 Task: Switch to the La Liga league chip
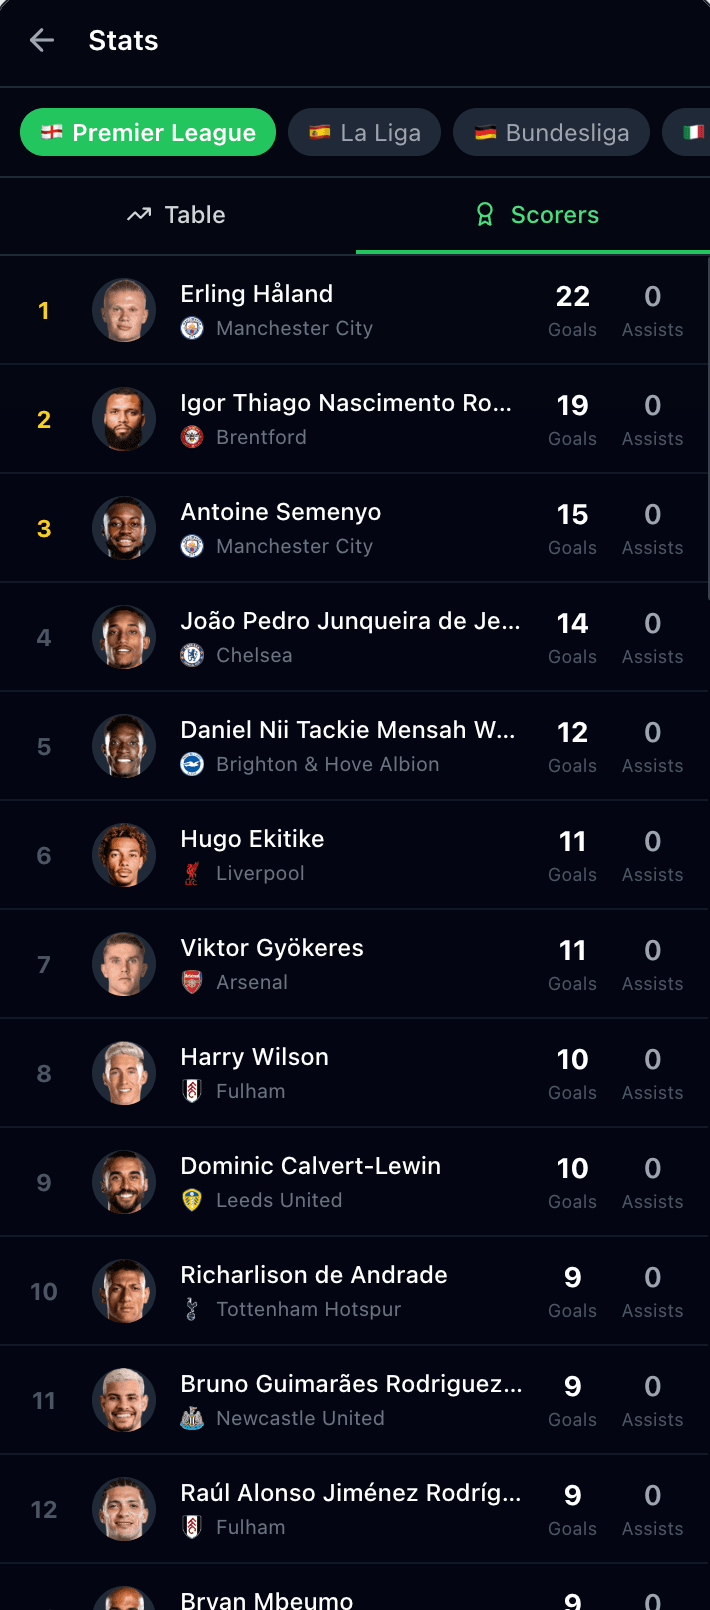pos(364,132)
